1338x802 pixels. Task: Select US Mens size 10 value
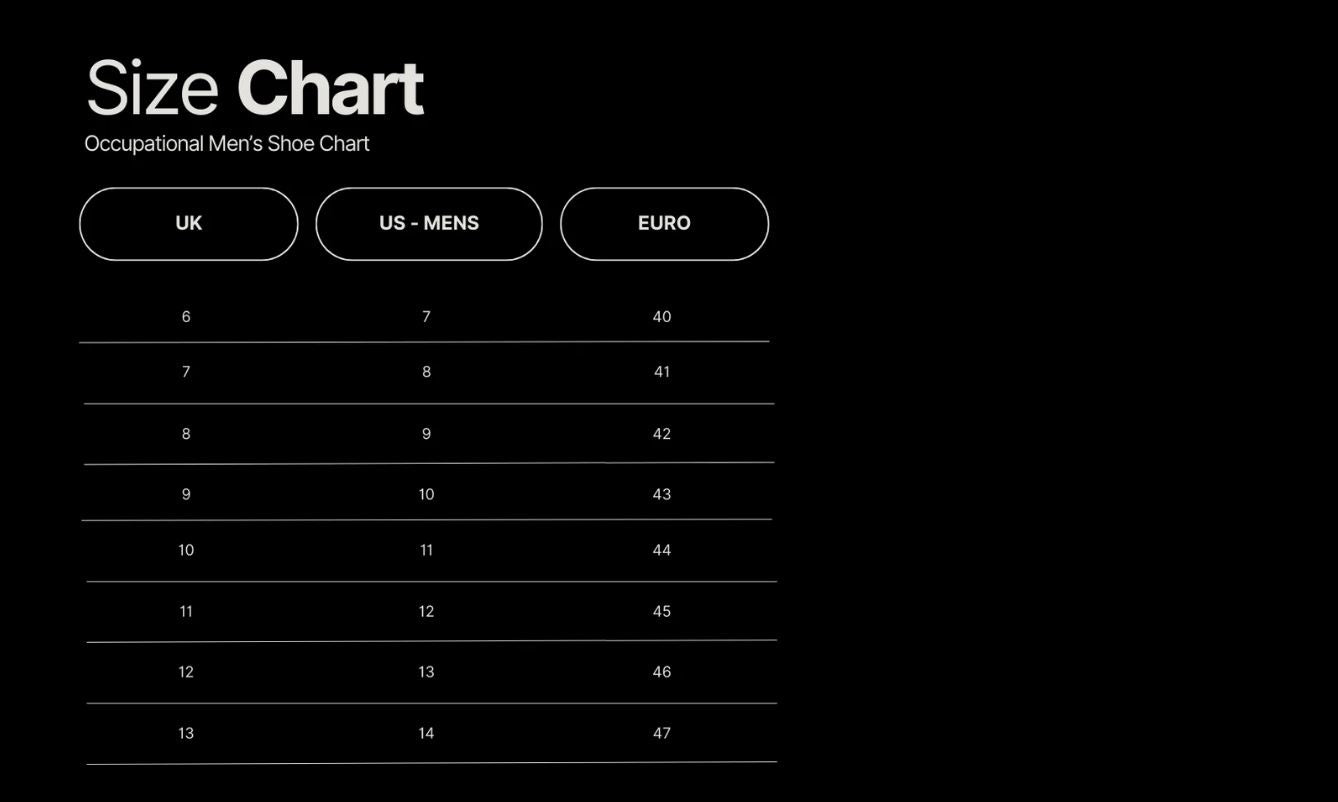tap(426, 494)
